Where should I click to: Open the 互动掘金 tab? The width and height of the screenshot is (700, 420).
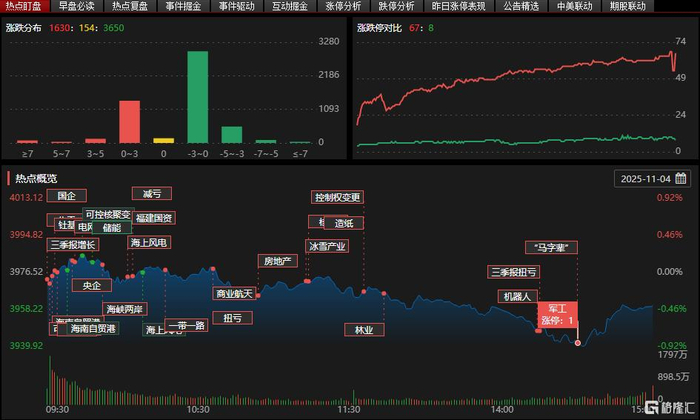290,6
